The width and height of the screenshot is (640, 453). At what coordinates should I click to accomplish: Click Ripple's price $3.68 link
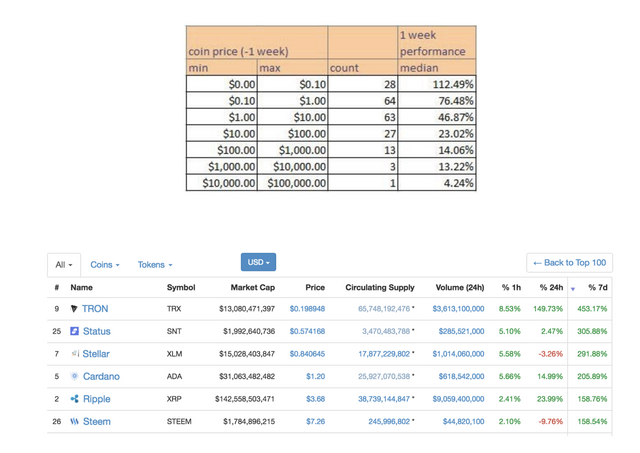pyautogui.click(x=316, y=399)
